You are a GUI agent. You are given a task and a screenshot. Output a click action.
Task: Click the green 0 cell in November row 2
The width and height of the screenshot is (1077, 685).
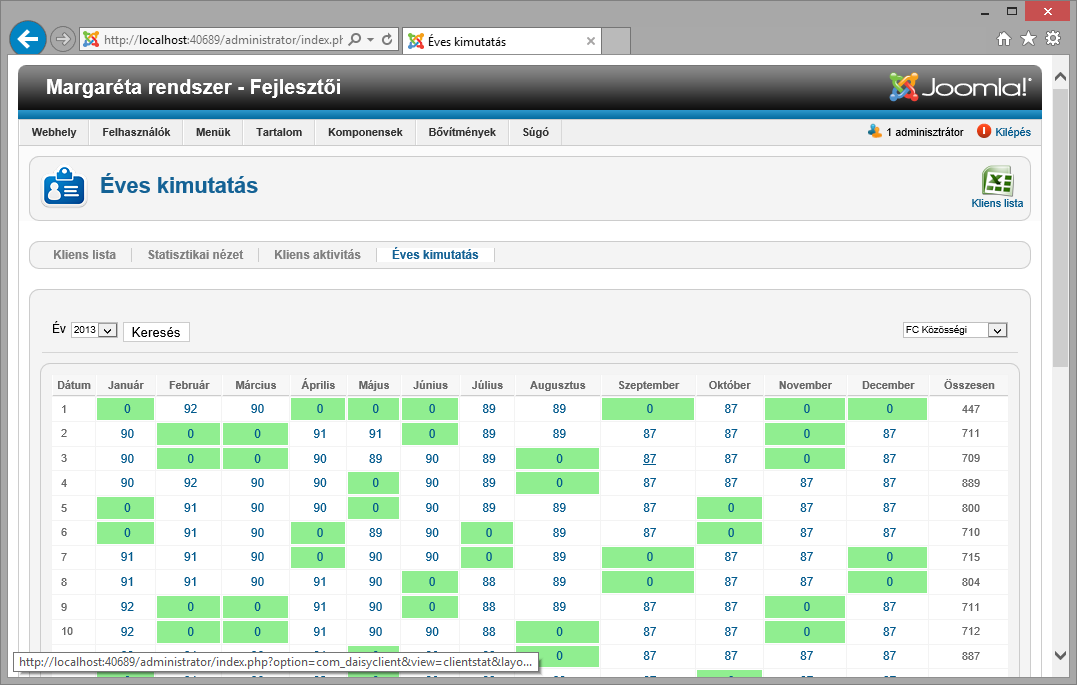[805, 434]
